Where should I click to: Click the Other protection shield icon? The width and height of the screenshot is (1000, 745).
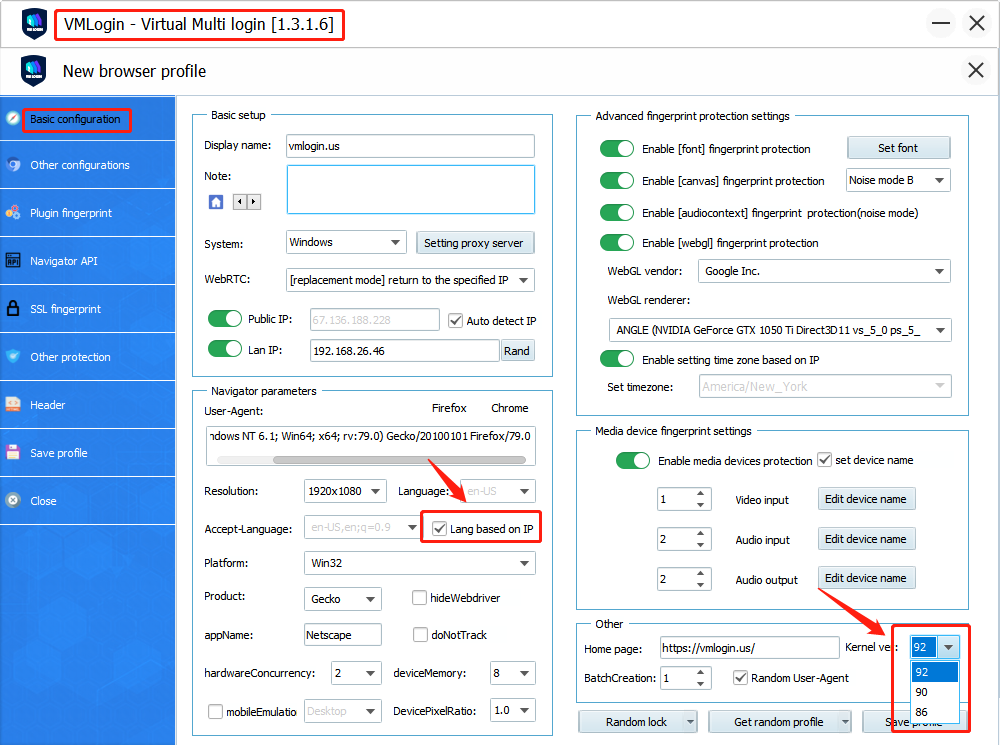pyautogui.click(x=13, y=357)
